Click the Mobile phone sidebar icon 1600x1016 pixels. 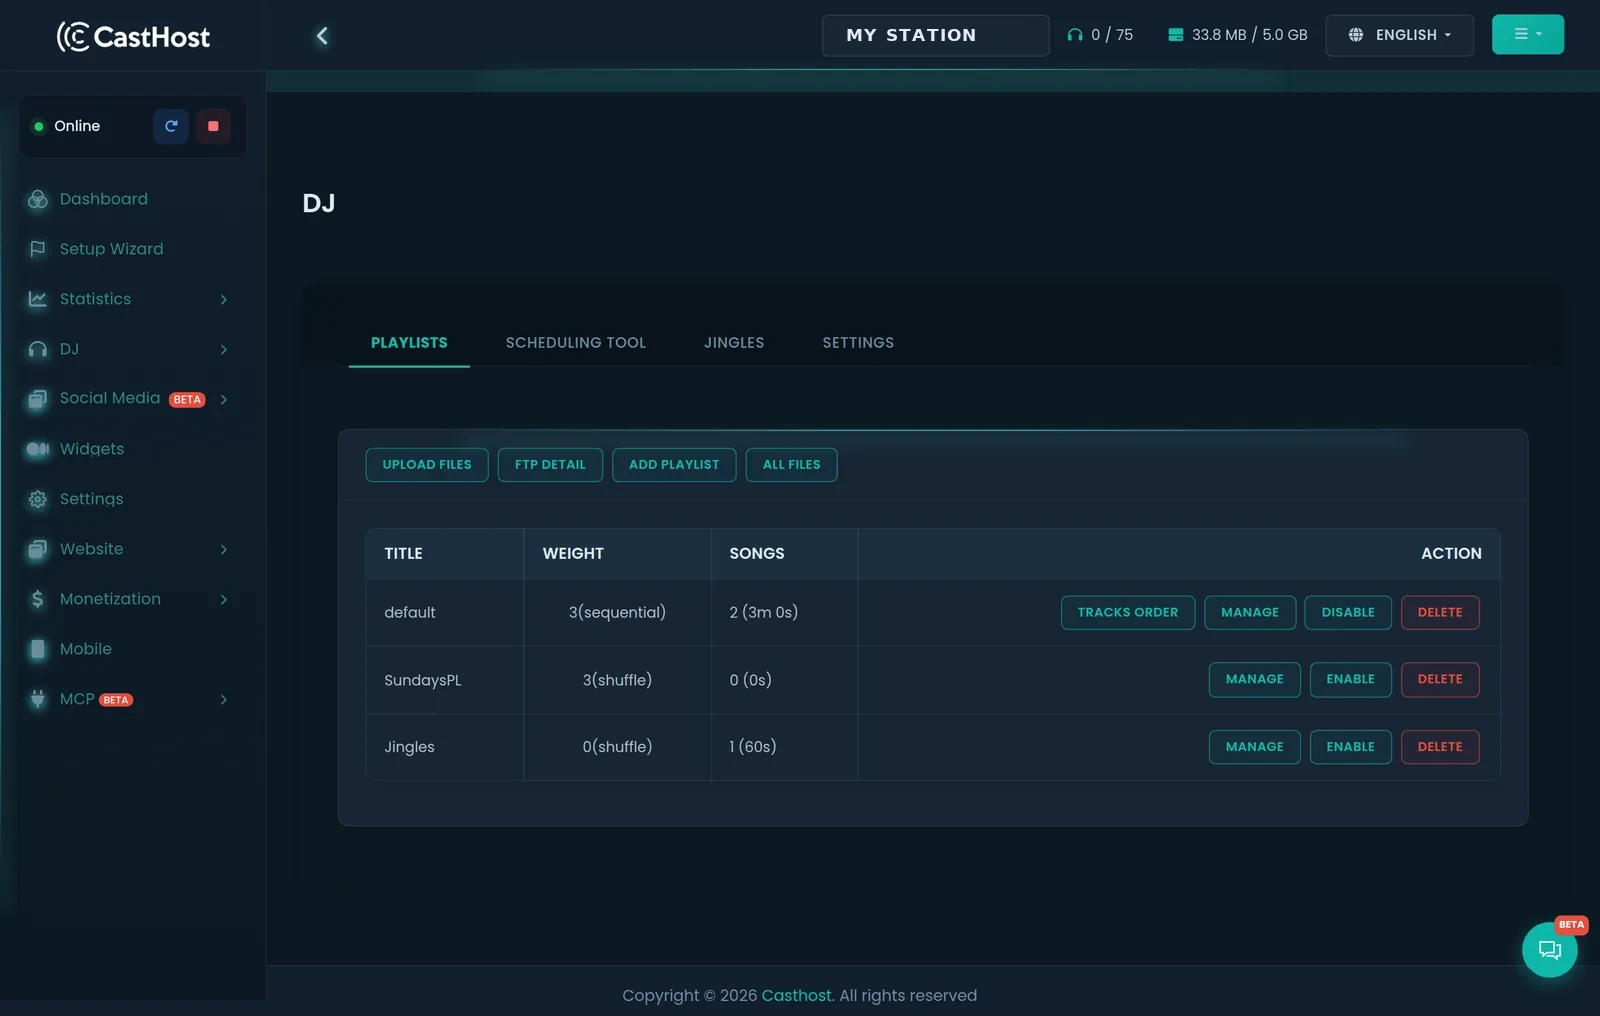click(x=38, y=649)
